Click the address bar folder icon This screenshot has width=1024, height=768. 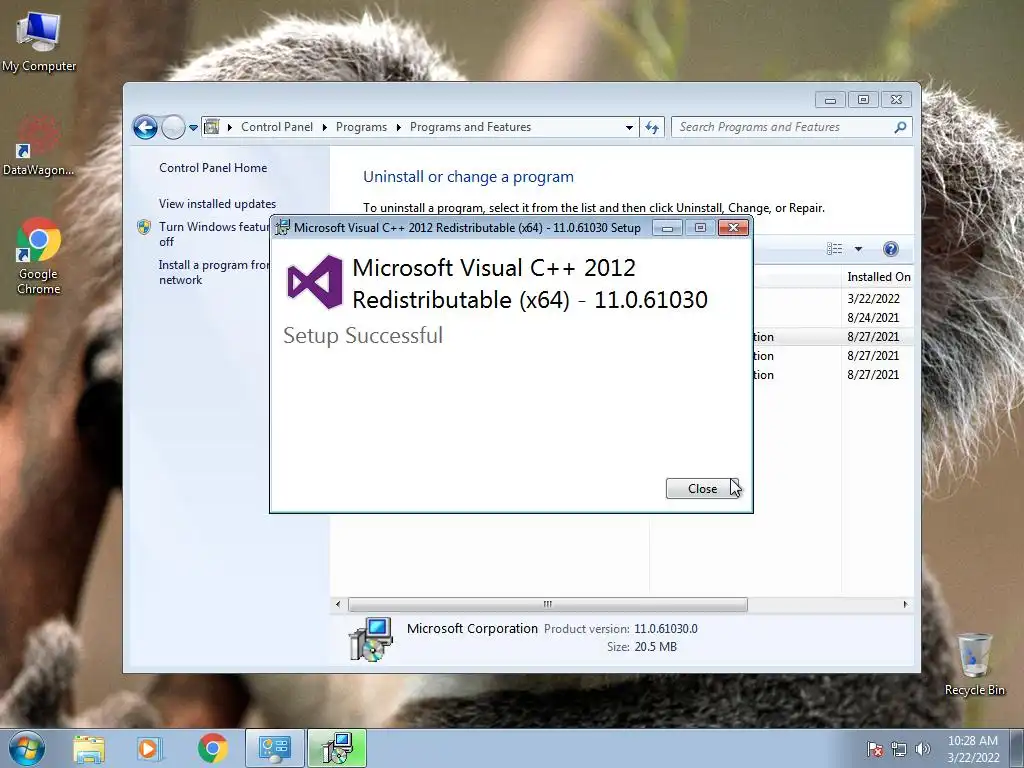pos(212,127)
